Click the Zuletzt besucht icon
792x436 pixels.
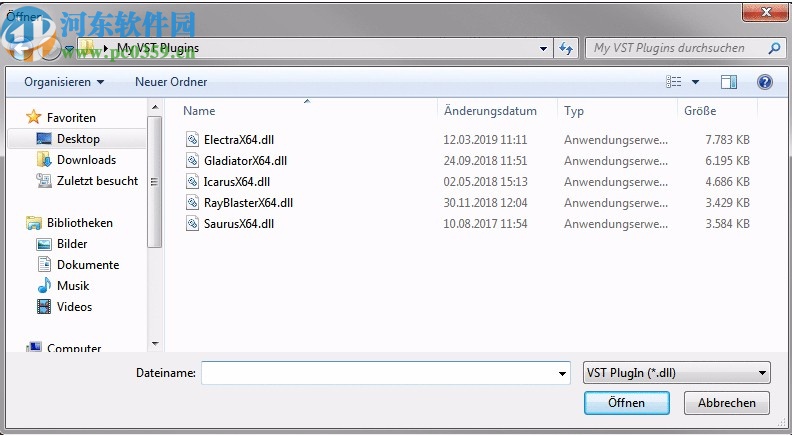click(44, 180)
